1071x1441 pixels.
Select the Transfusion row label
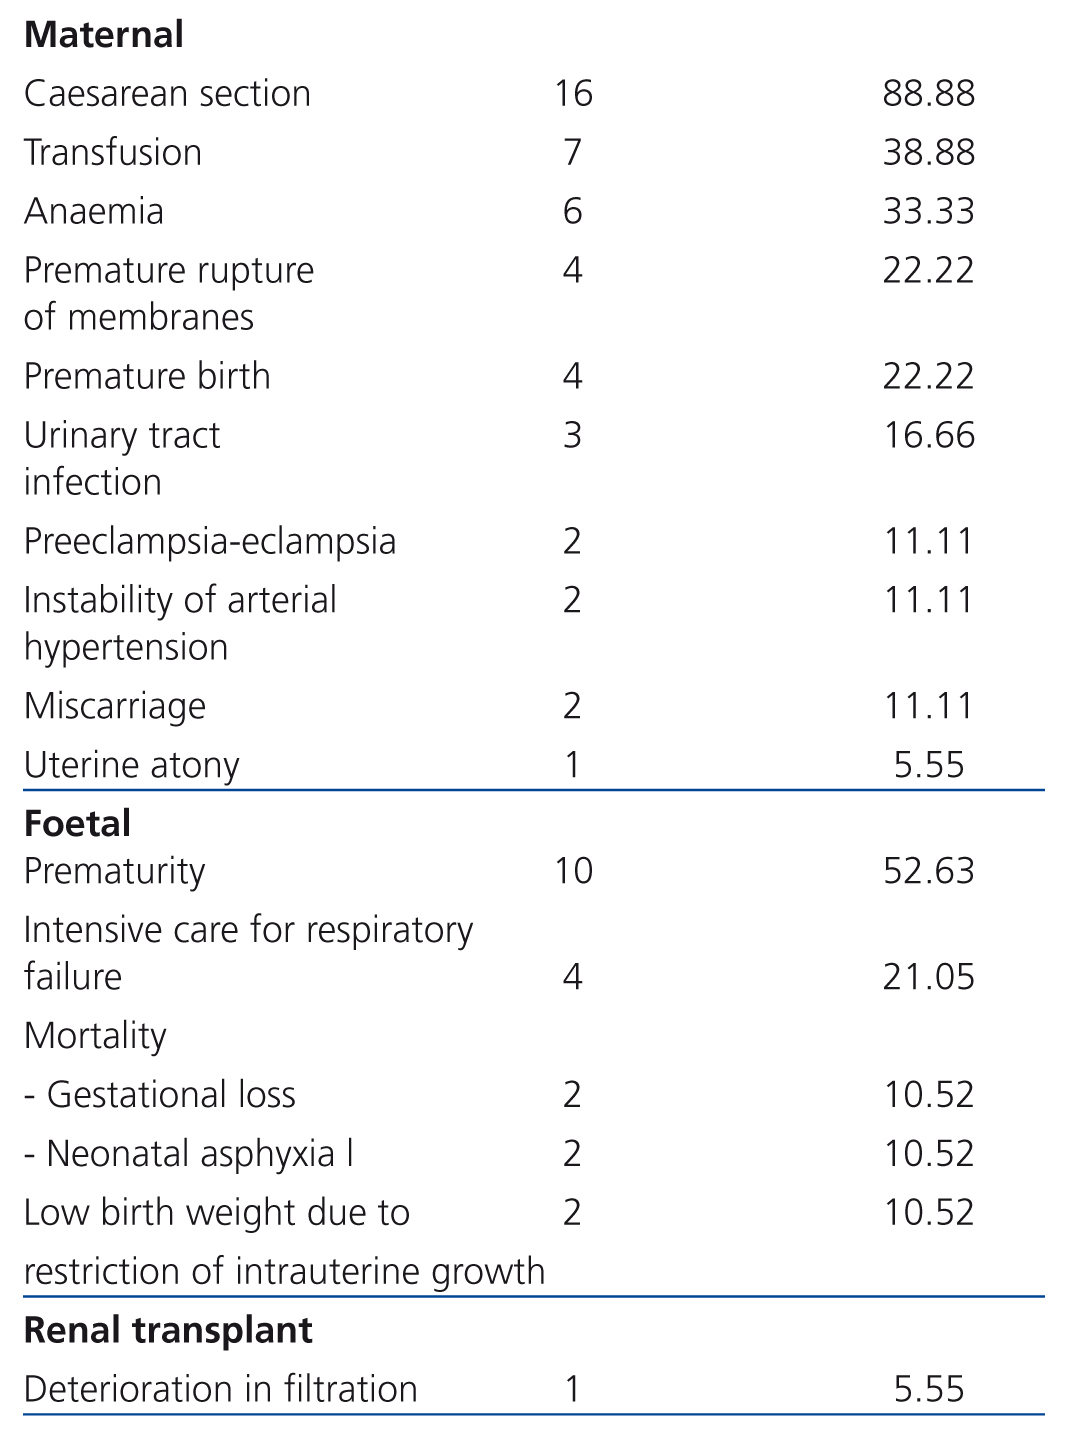pyautogui.click(x=113, y=153)
